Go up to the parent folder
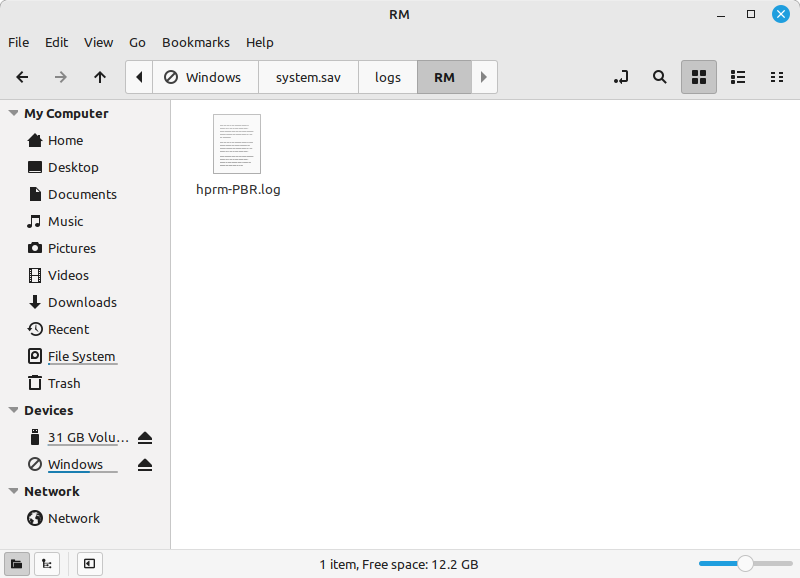The image size is (800, 578). pos(100,77)
